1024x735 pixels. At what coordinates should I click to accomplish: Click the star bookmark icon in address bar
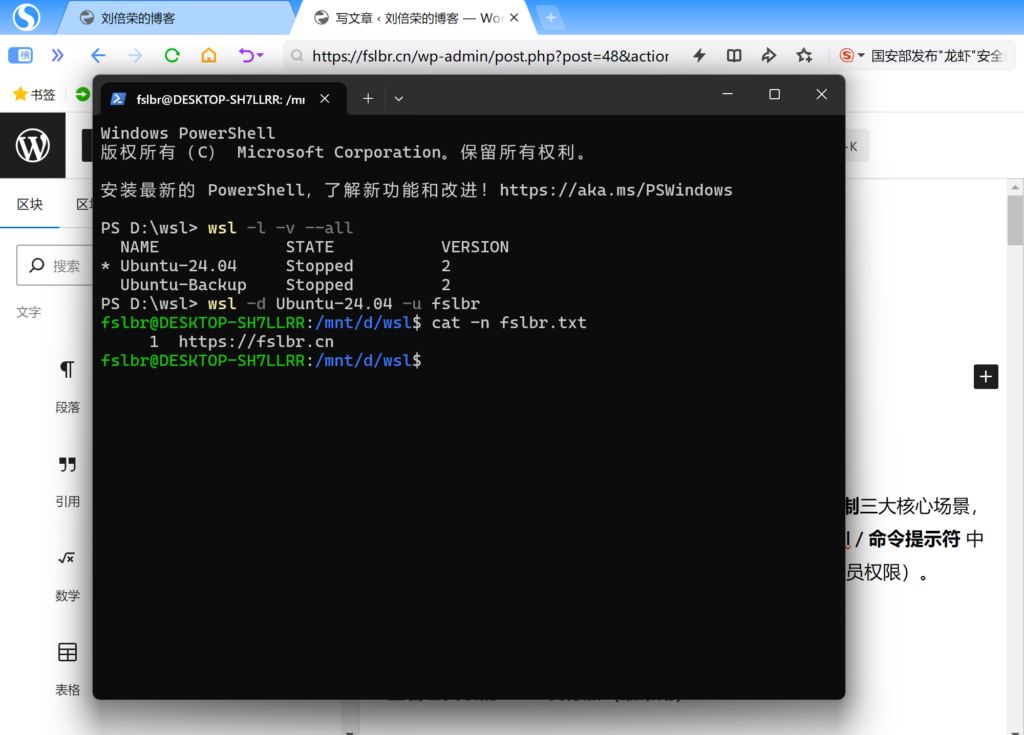[804, 55]
